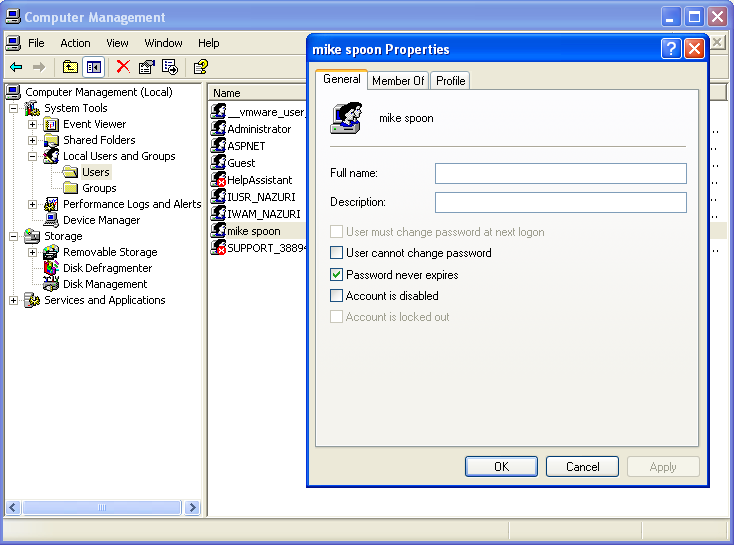Open the Action menu
The image size is (734, 545).
75,43
